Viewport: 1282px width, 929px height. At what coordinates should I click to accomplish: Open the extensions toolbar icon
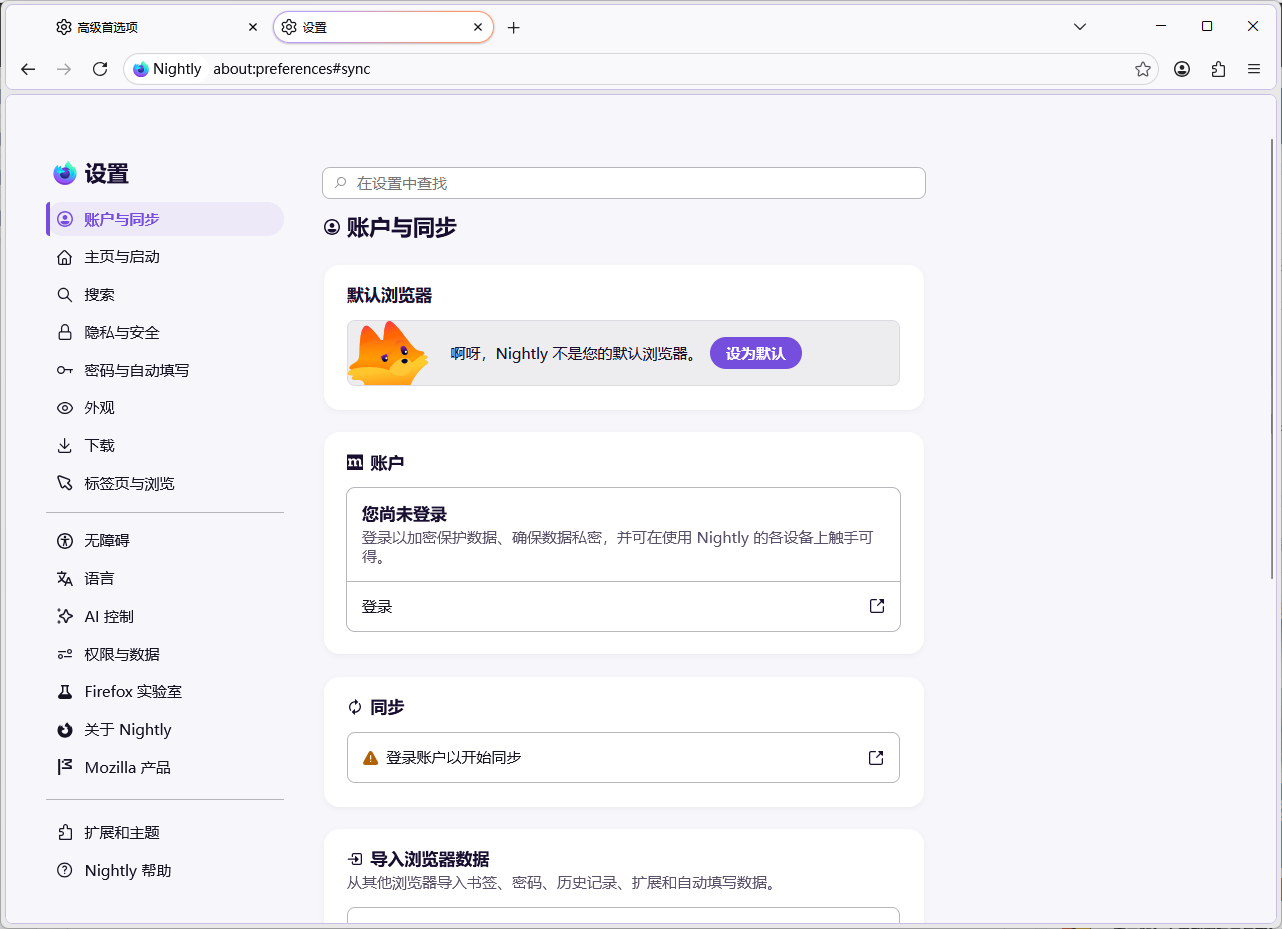[x=1218, y=69]
